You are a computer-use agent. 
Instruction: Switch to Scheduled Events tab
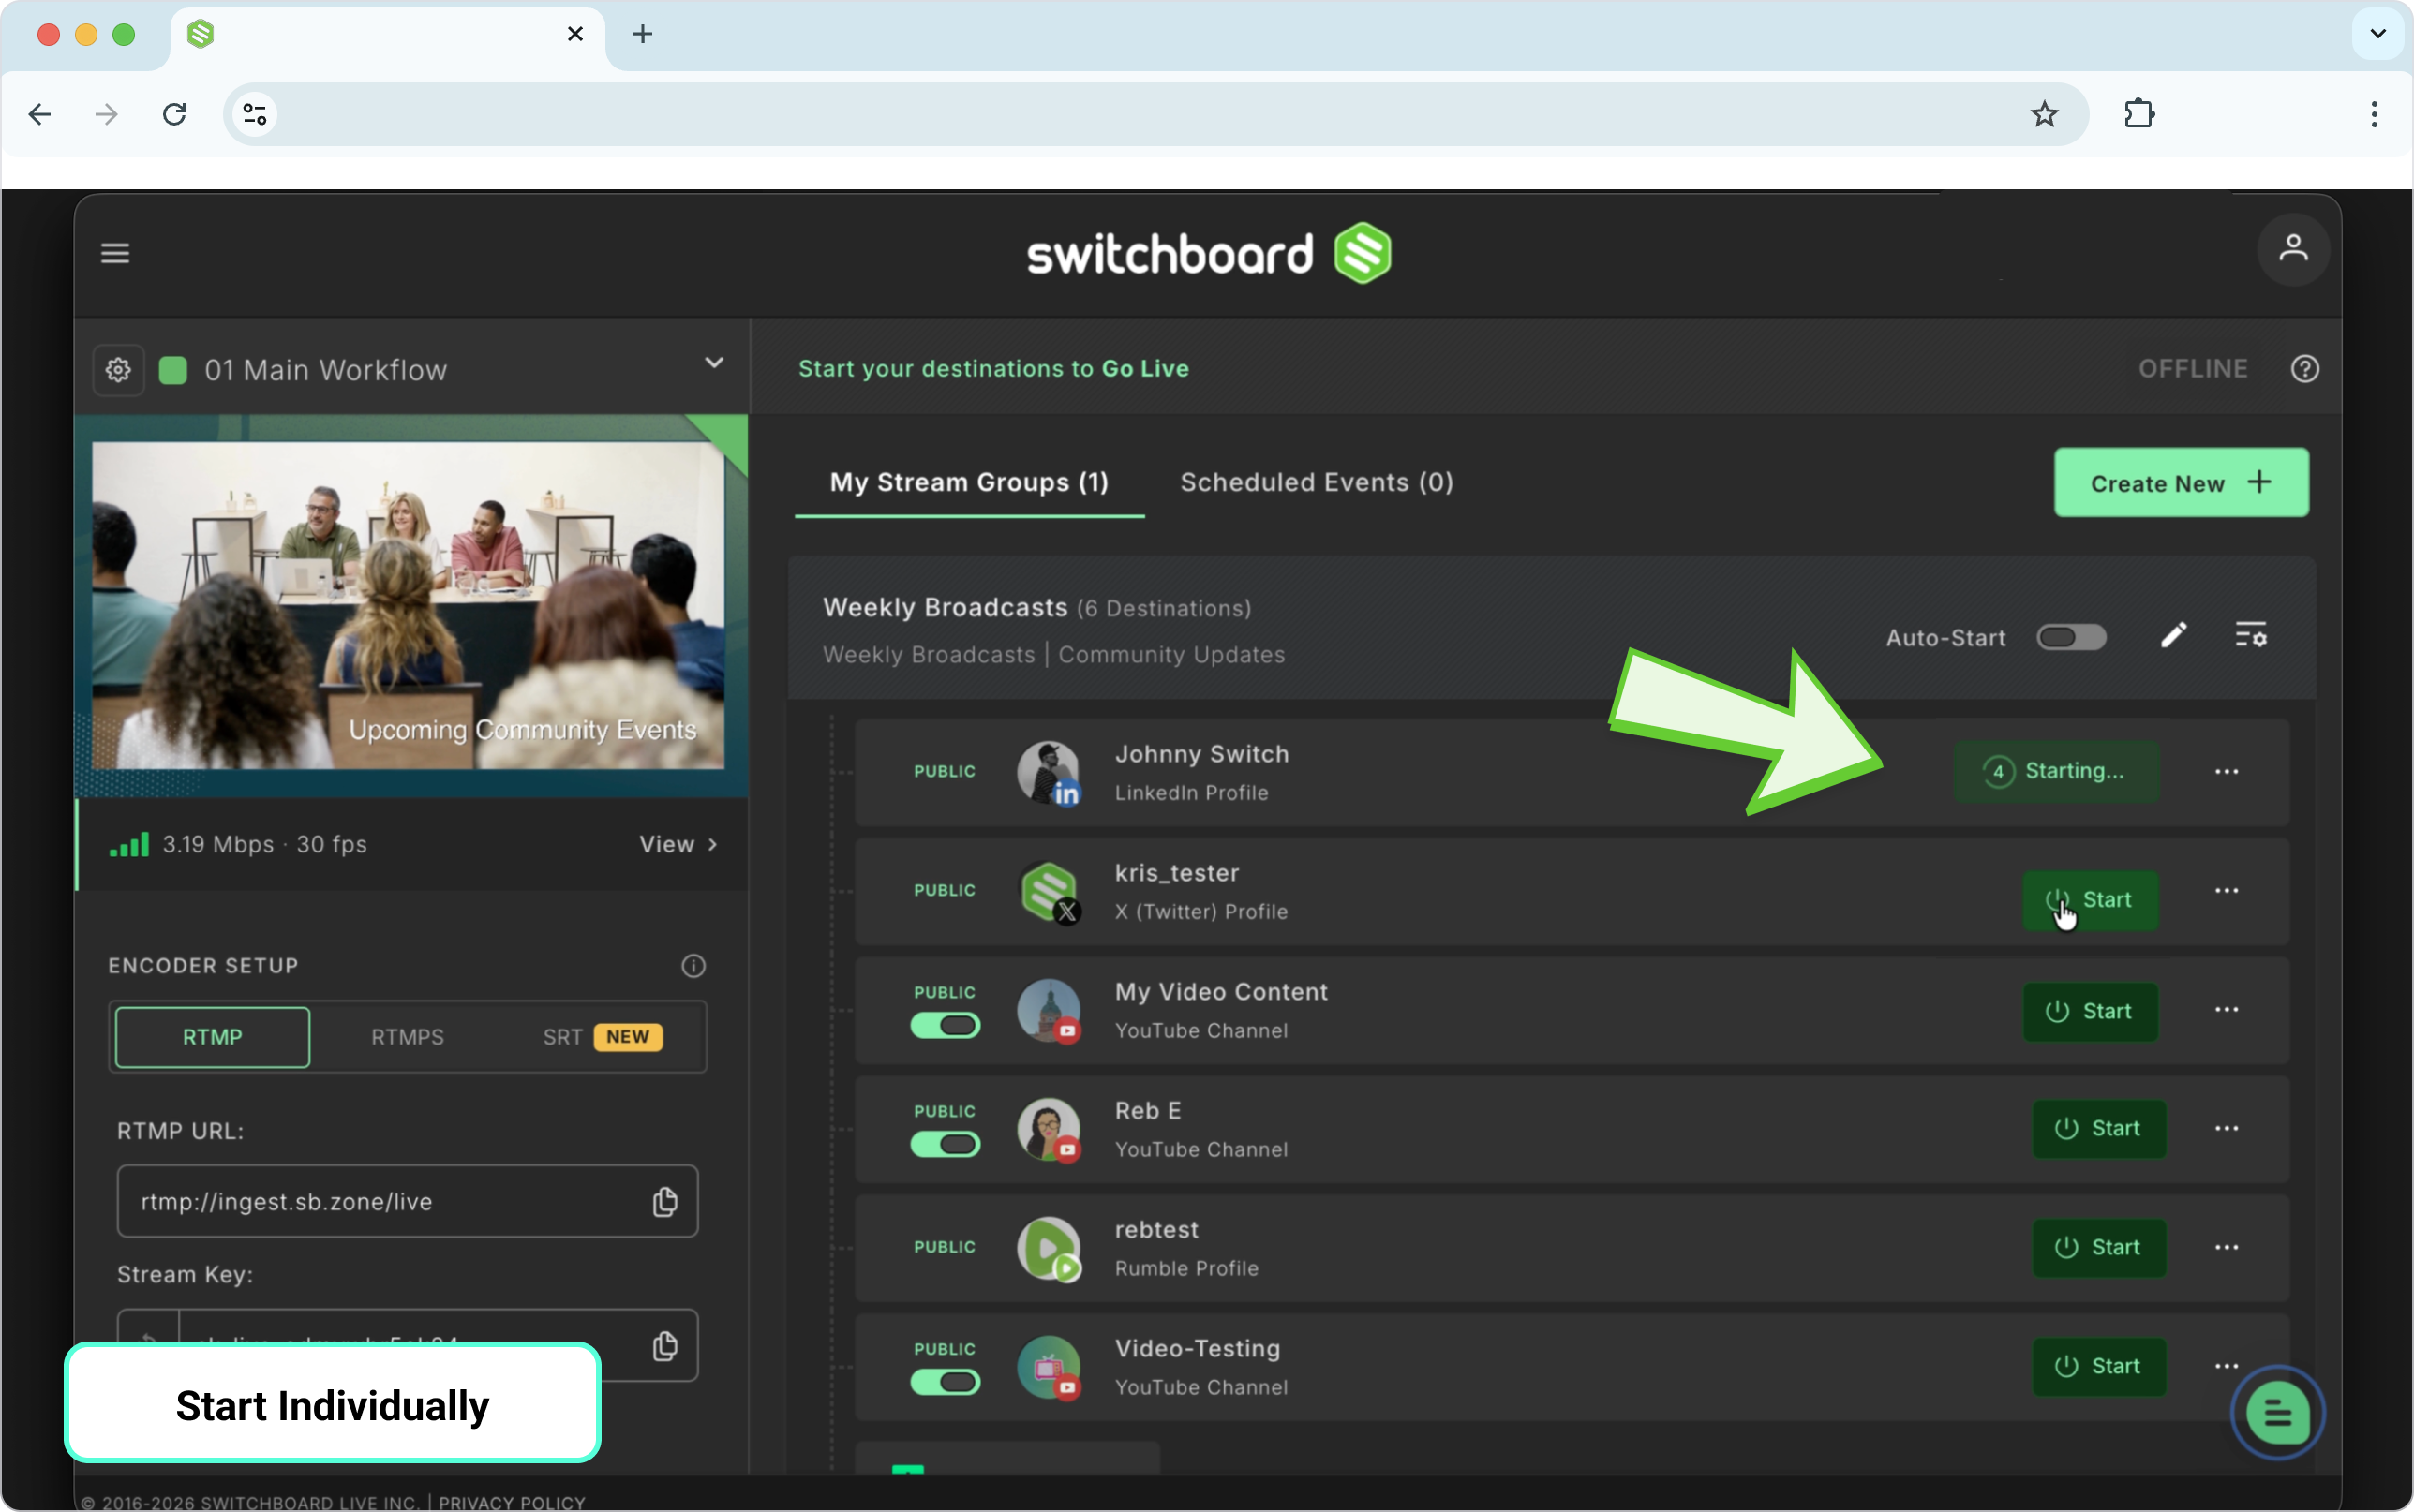[1316, 482]
